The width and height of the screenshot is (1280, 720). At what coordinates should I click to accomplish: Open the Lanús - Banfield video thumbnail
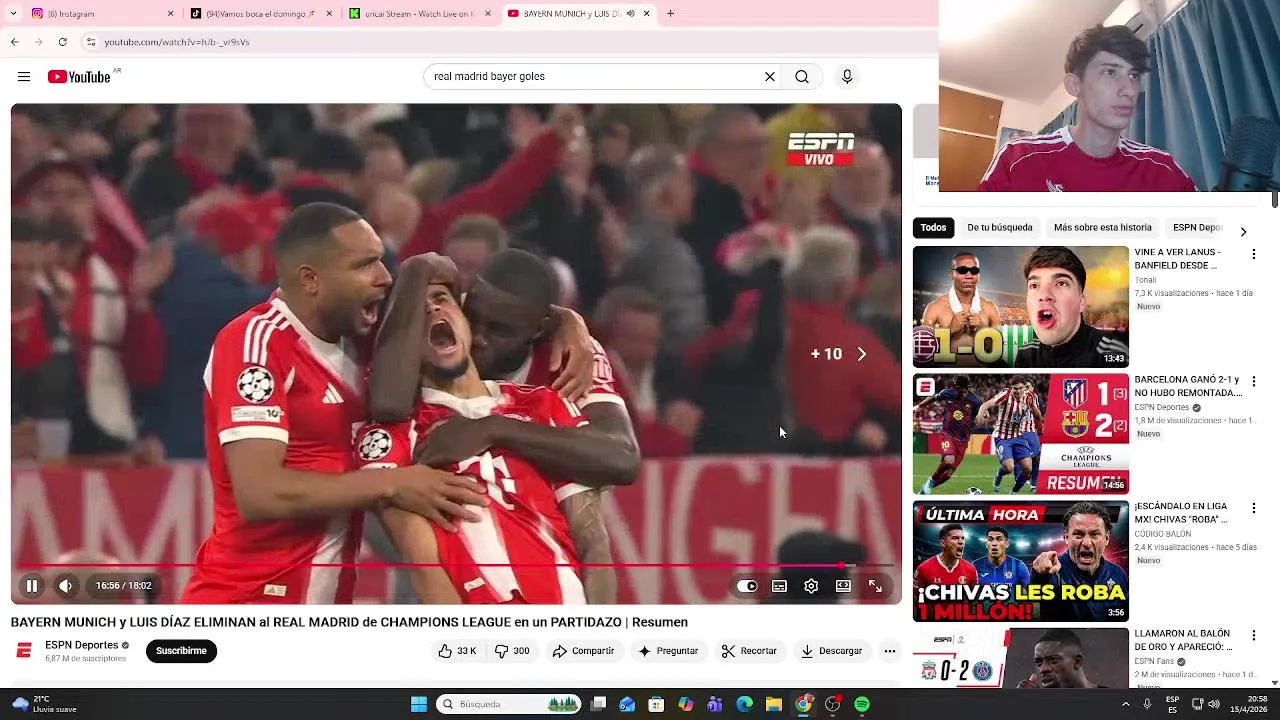pyautogui.click(x=1020, y=307)
